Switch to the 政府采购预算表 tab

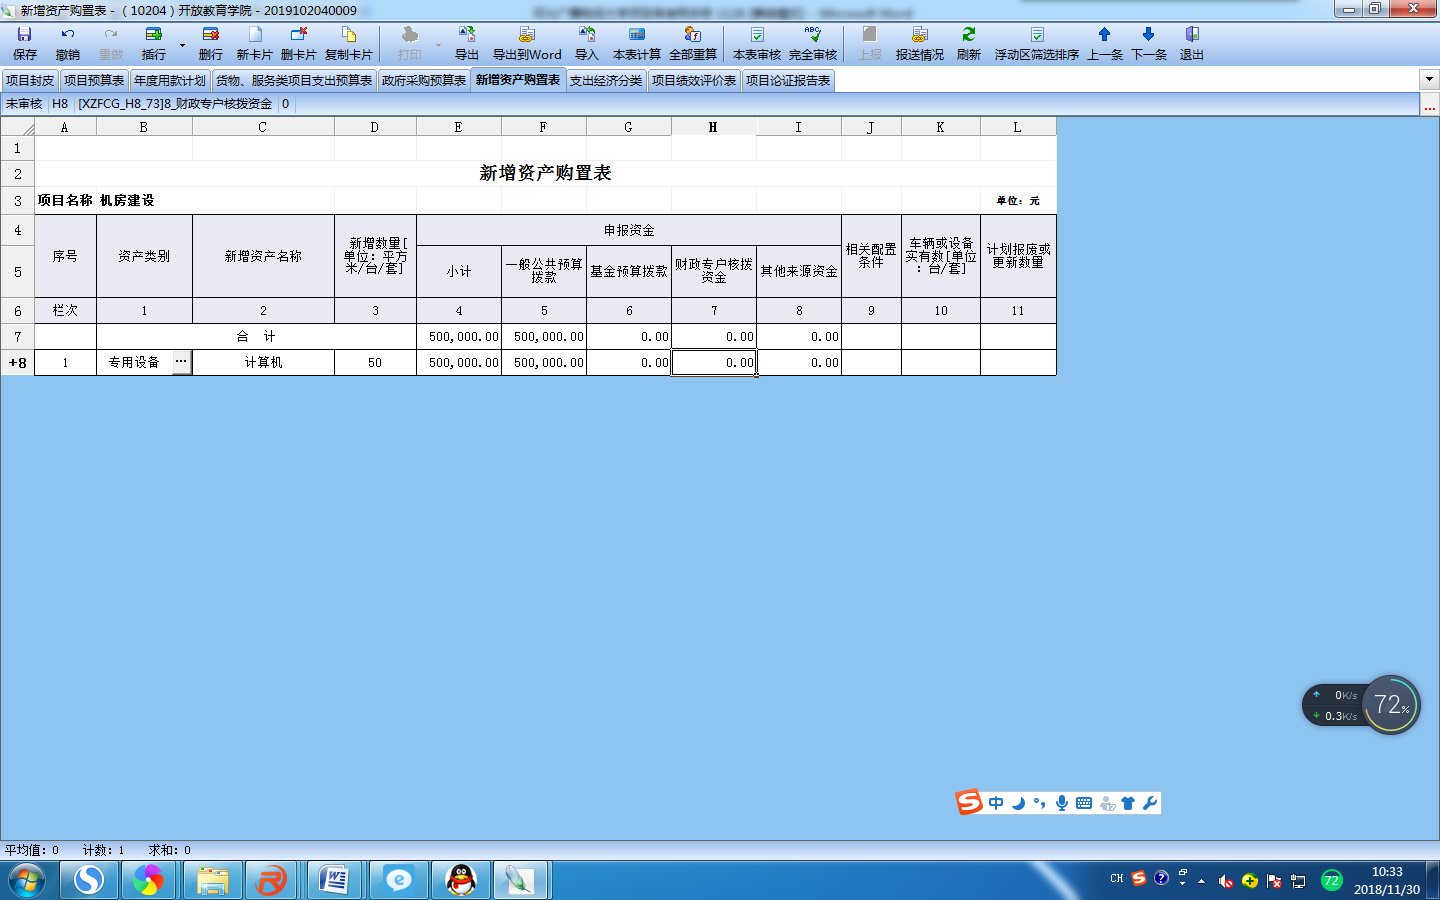(423, 81)
